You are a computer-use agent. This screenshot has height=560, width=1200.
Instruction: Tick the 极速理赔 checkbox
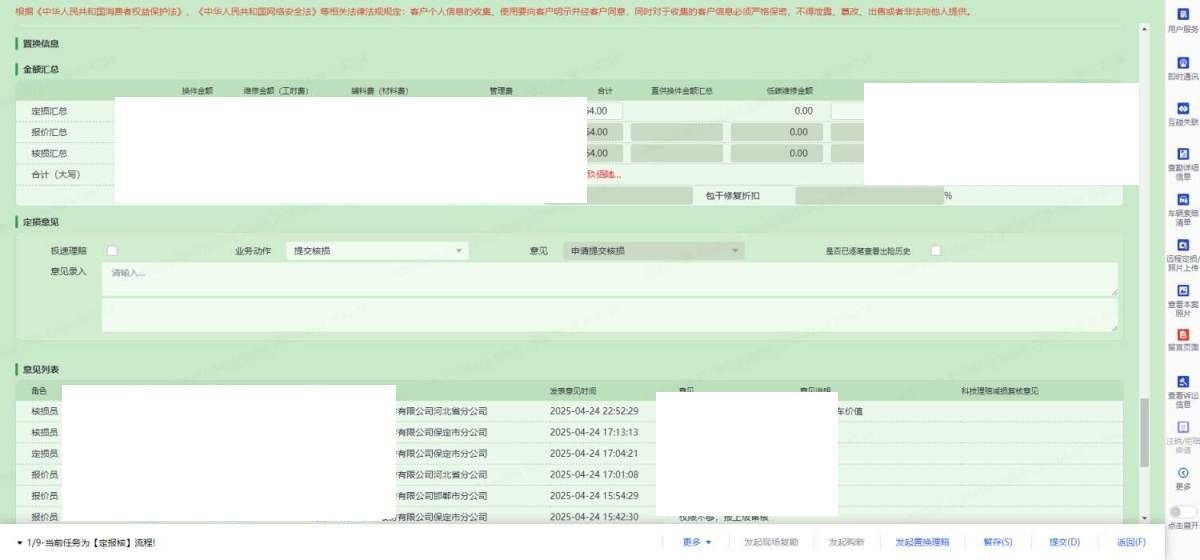(112, 251)
